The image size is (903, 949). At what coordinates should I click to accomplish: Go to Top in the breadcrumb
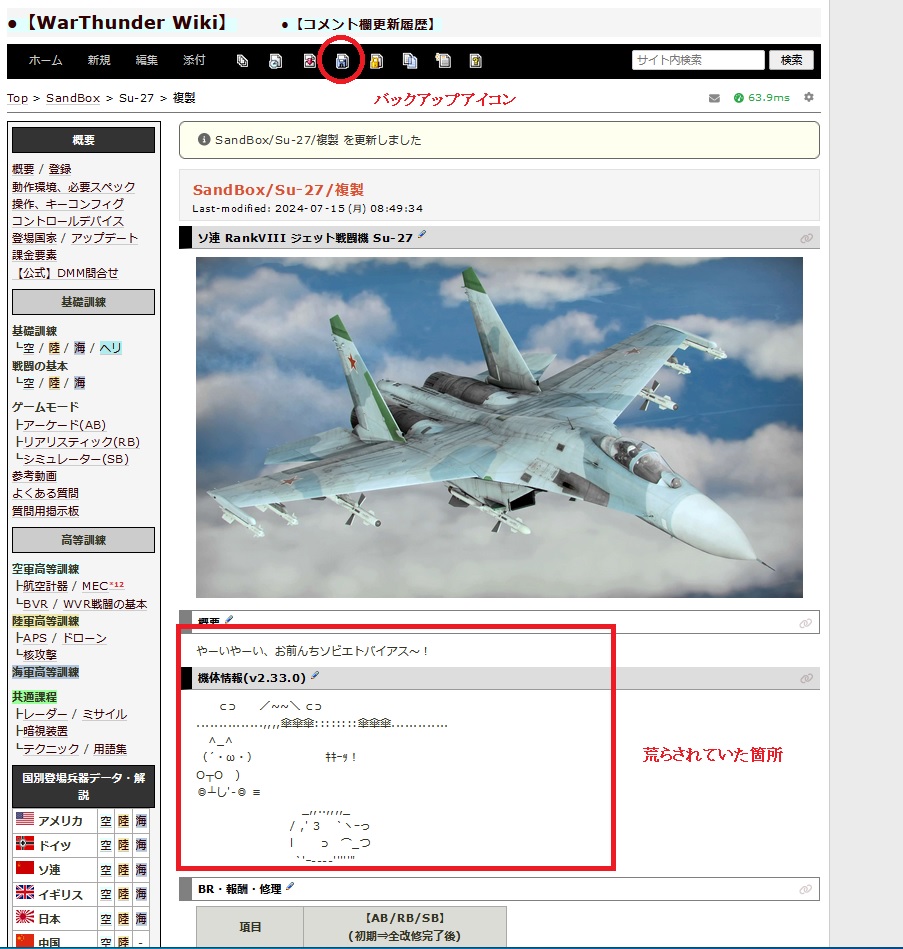pos(18,98)
